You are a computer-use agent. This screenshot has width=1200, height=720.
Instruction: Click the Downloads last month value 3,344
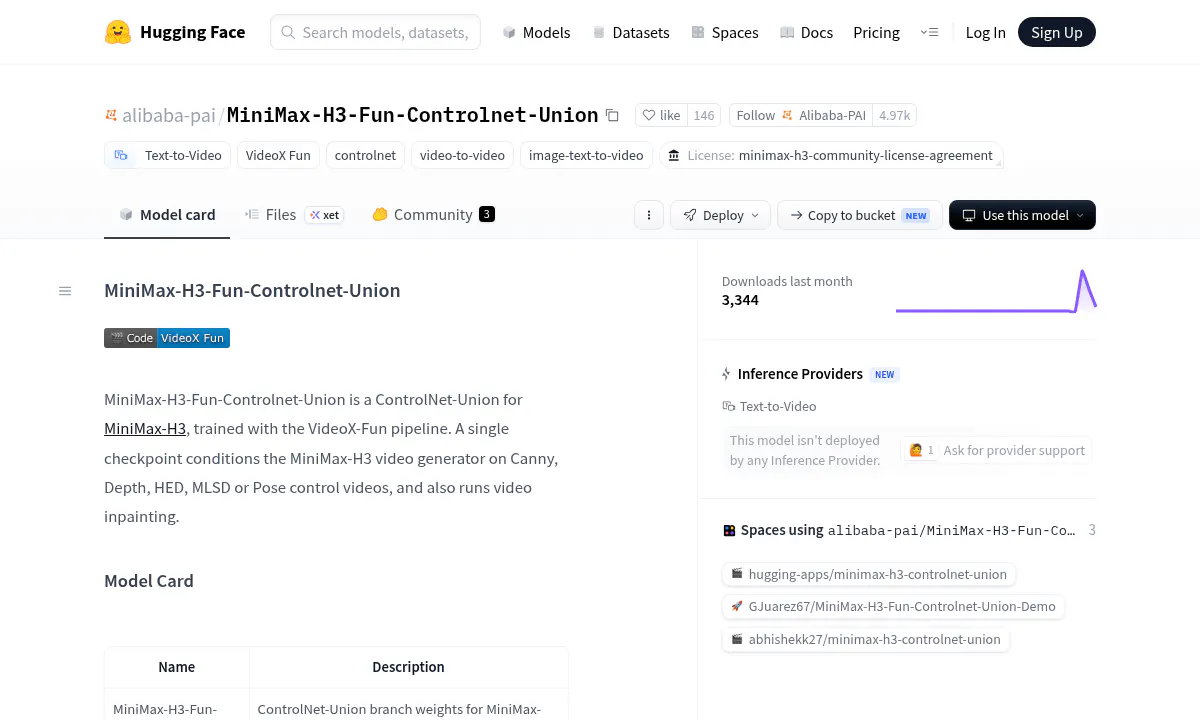(x=740, y=300)
